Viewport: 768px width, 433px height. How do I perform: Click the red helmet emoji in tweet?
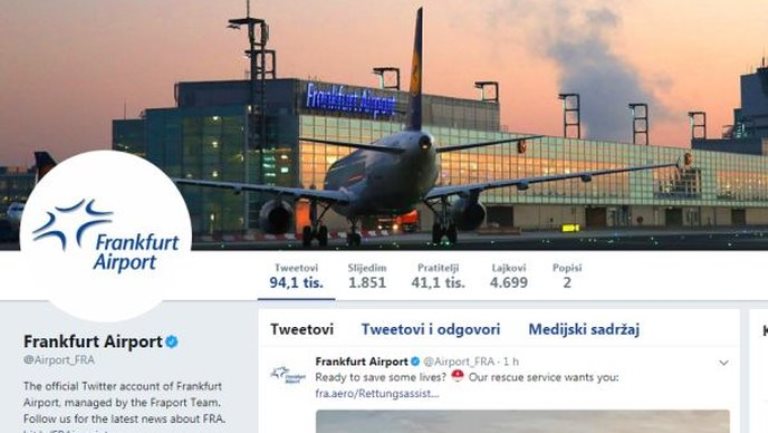click(457, 376)
